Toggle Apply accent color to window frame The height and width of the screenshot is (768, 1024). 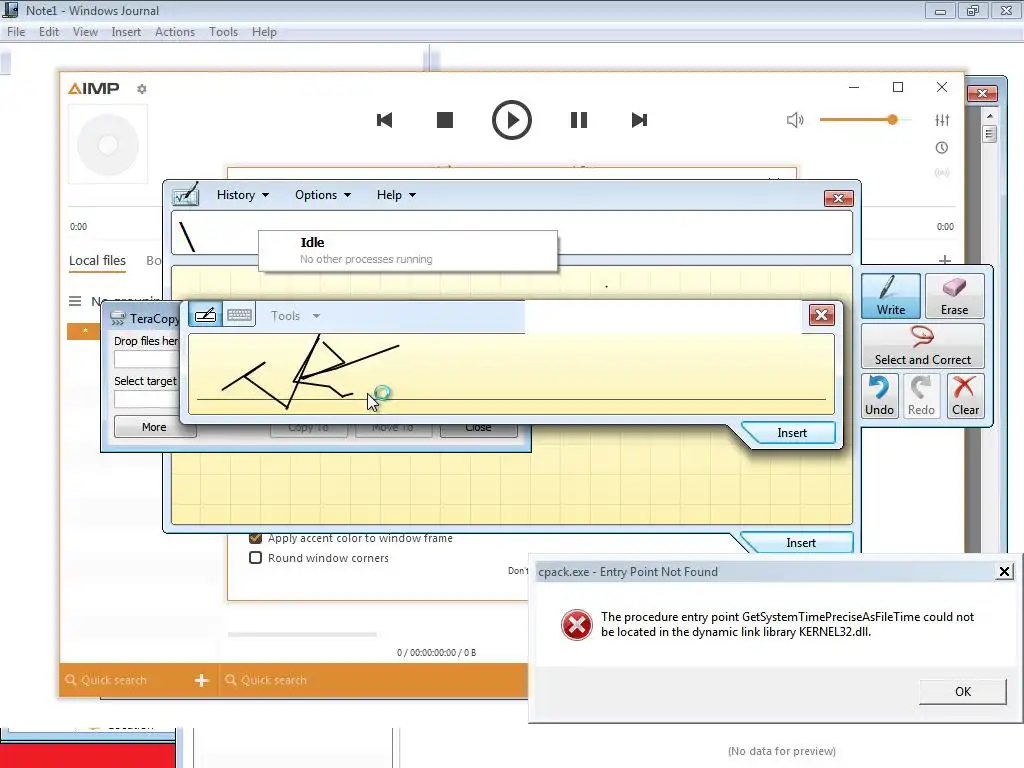(255, 538)
